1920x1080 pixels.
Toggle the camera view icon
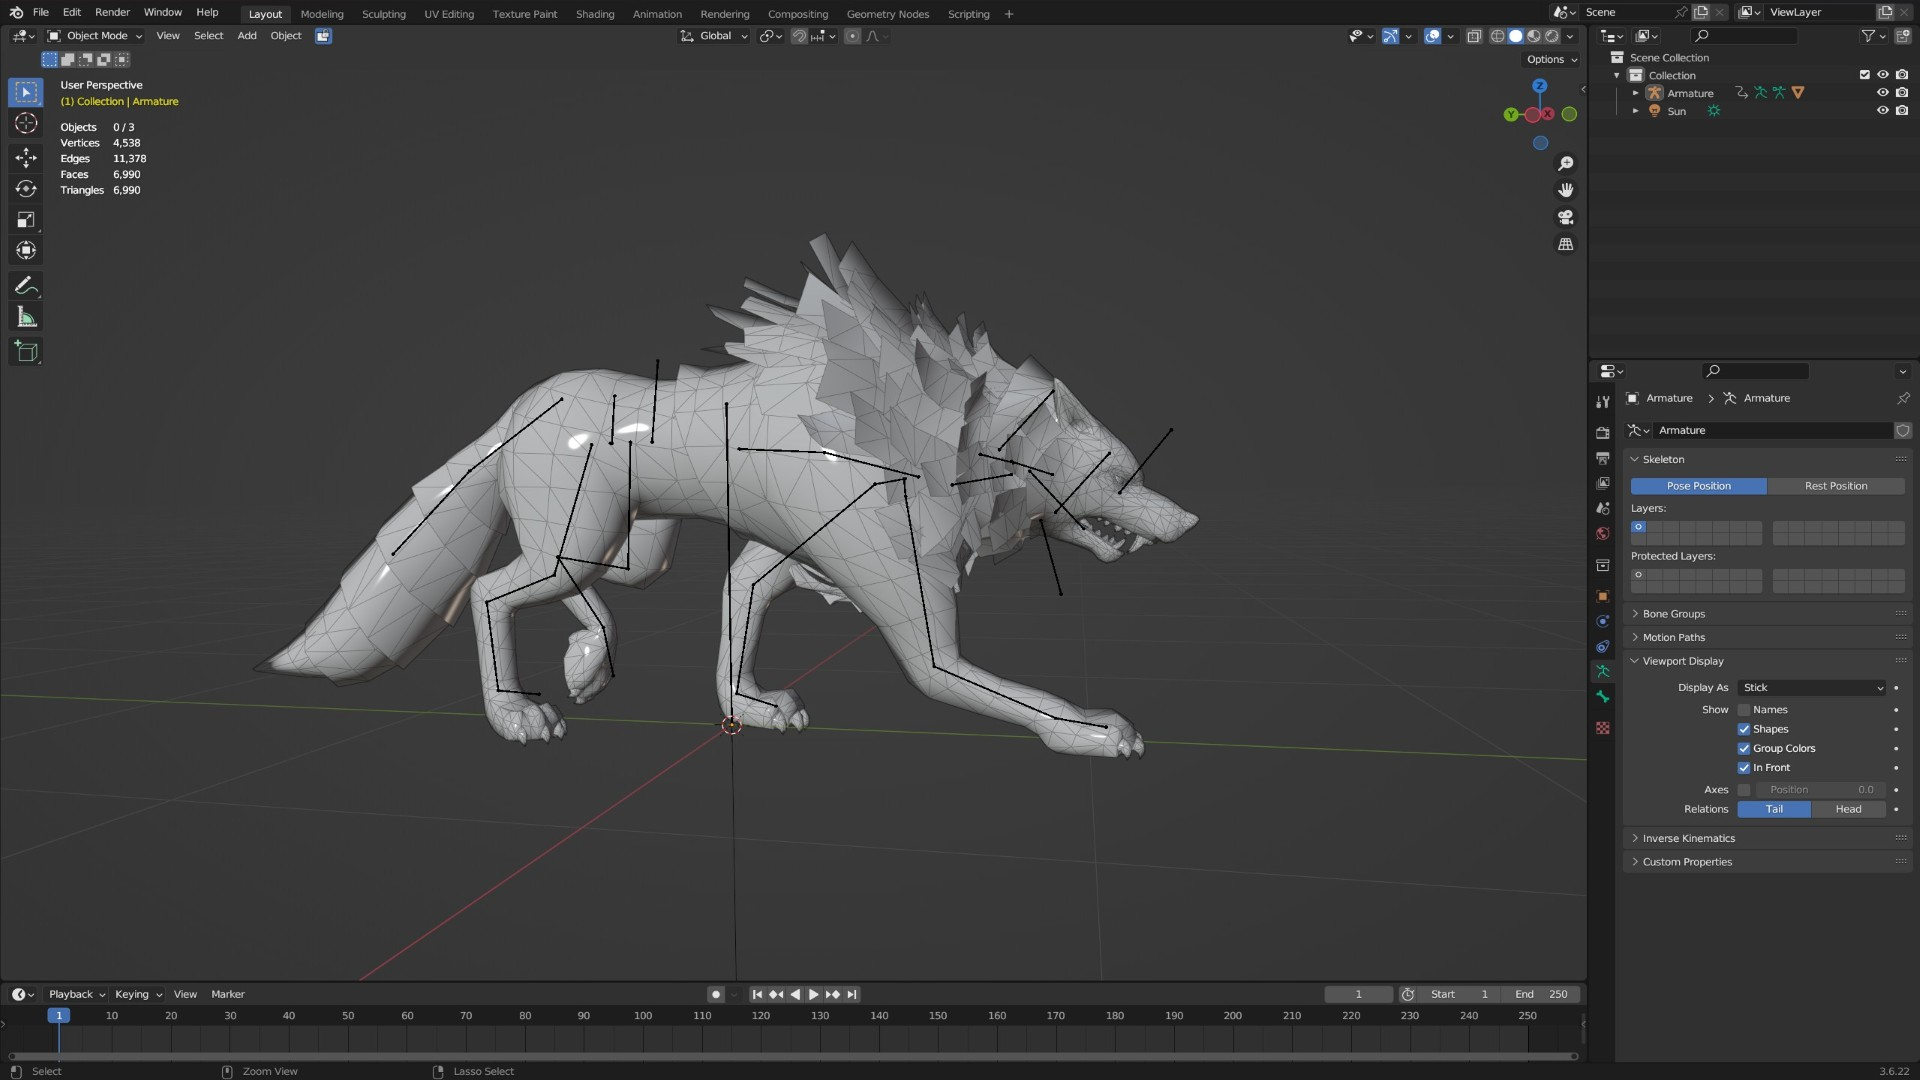(x=1566, y=217)
